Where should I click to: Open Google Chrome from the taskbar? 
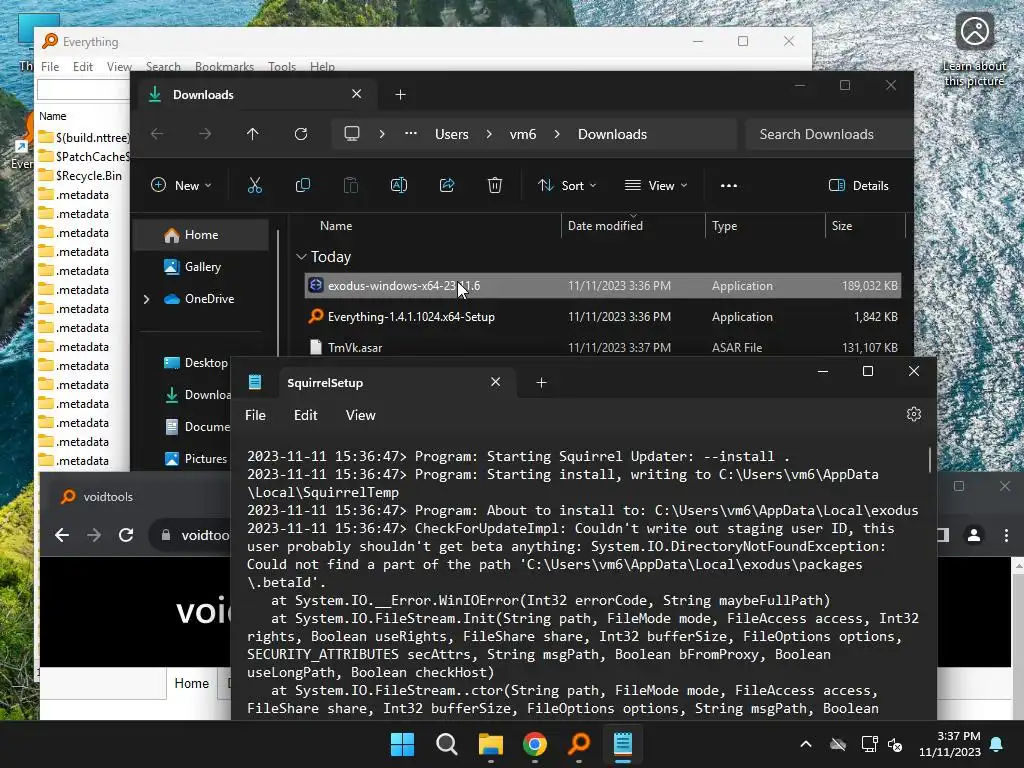[535, 744]
